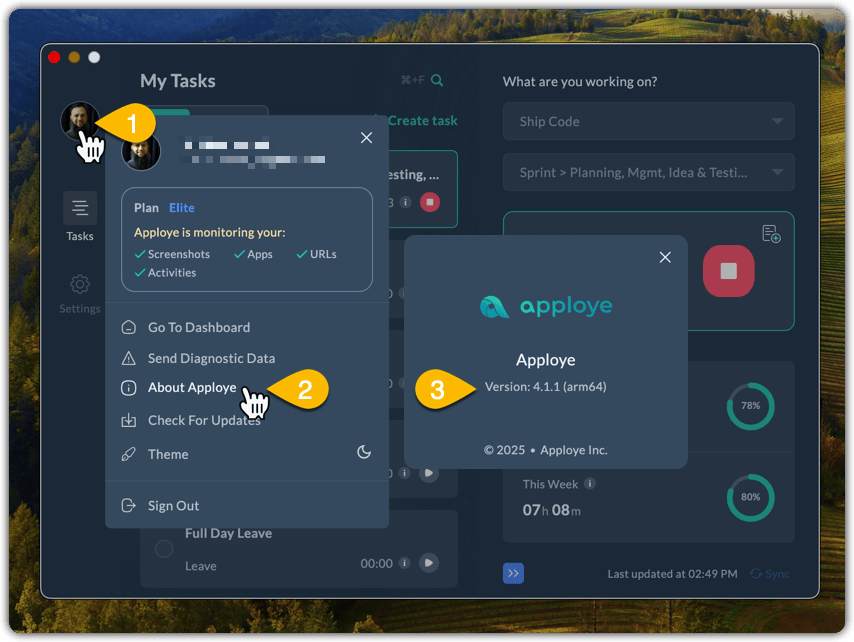Click the search magnifier icon
This screenshot has height=642, width=854.
(x=437, y=81)
